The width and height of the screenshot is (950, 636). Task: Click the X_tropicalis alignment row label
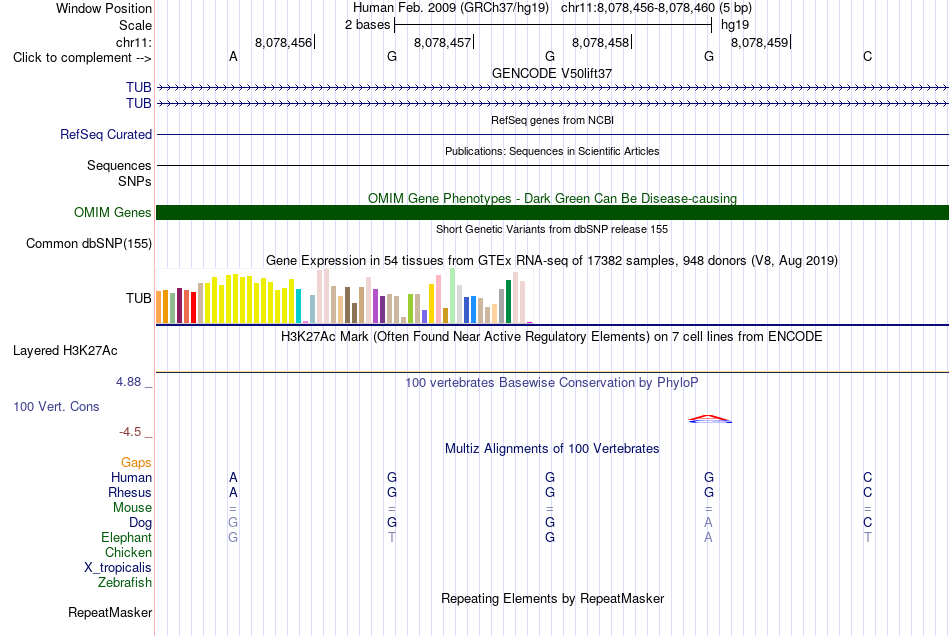pyautogui.click(x=118, y=568)
